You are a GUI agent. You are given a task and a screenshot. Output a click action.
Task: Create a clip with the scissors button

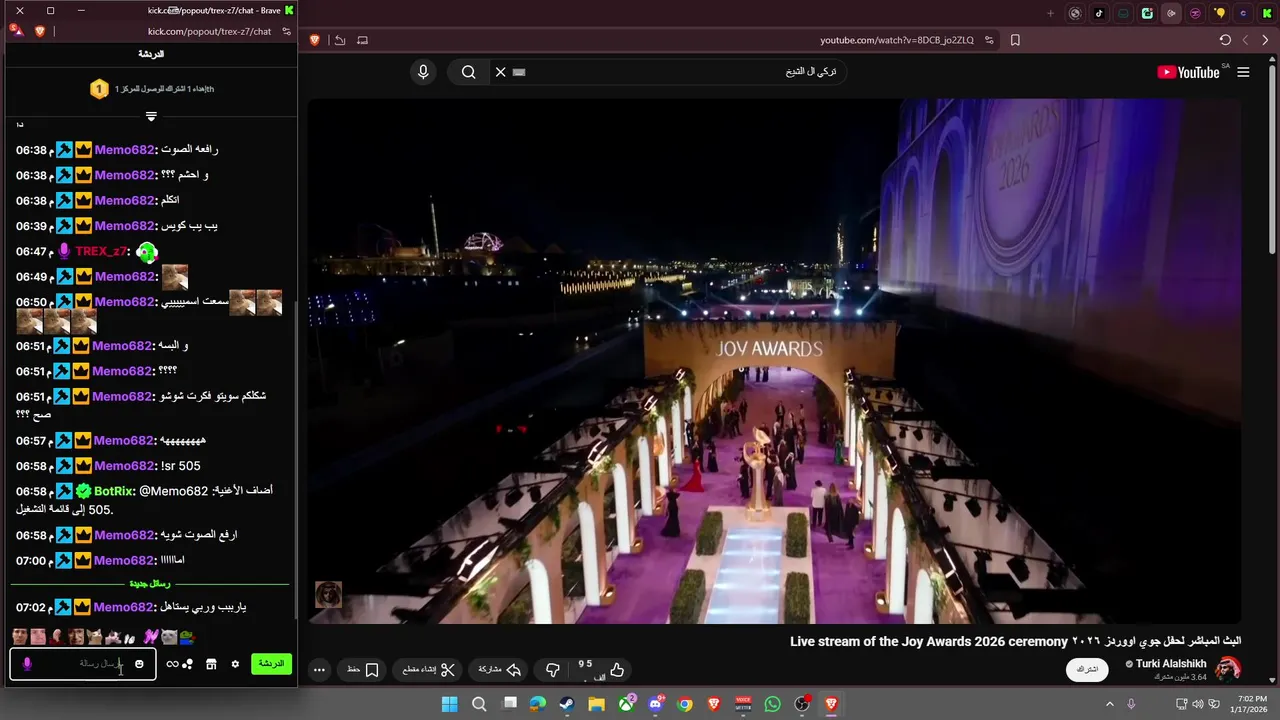click(429, 670)
